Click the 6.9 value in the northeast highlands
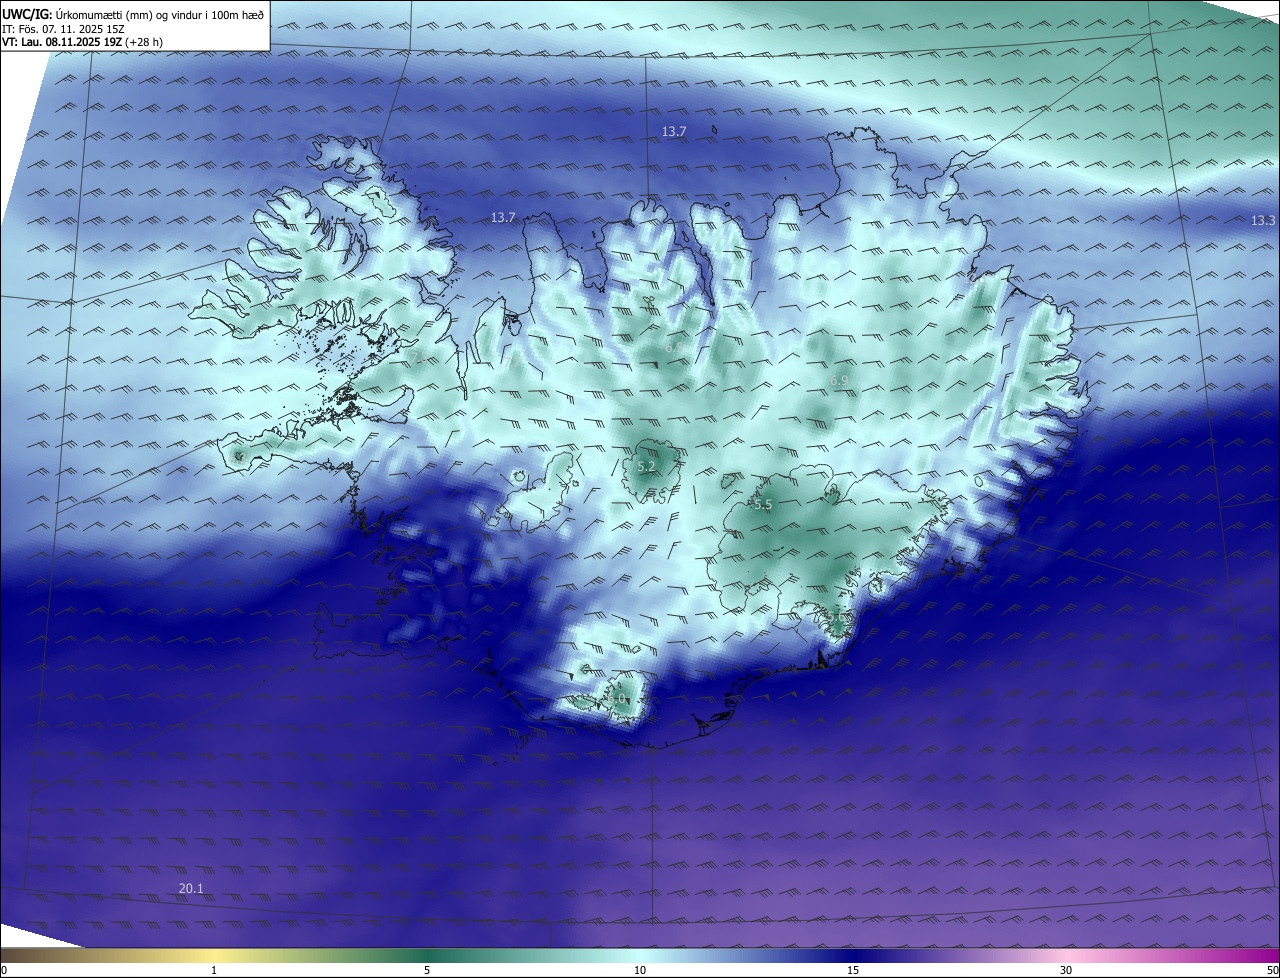 click(839, 380)
